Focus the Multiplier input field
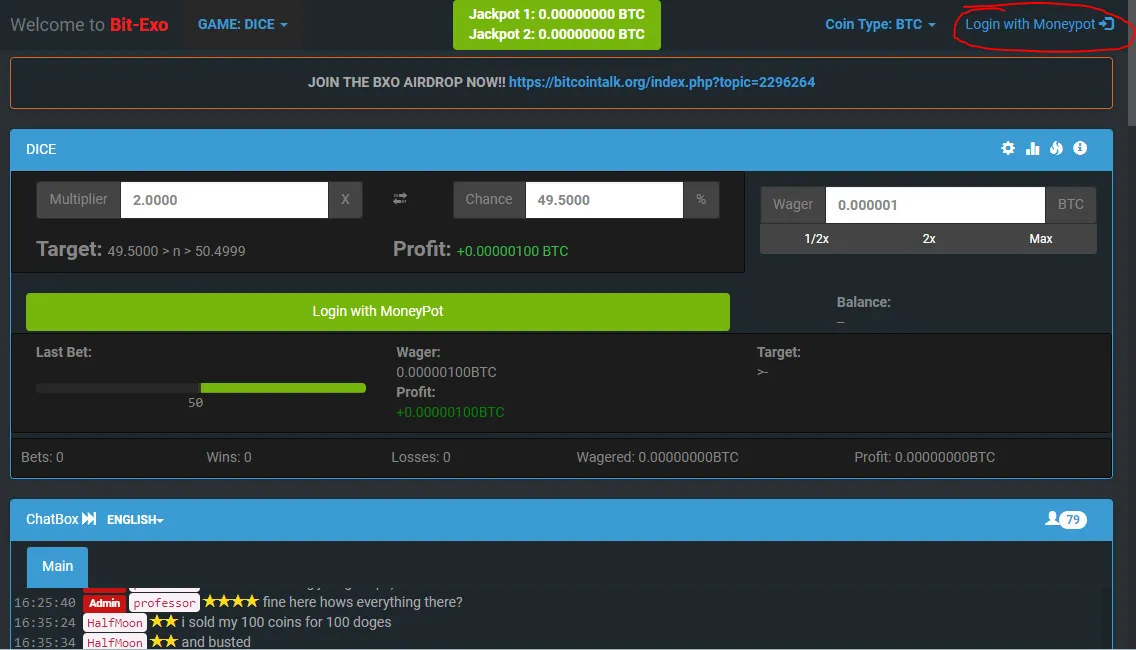Screen dimensions: 1136x650 click(224, 200)
